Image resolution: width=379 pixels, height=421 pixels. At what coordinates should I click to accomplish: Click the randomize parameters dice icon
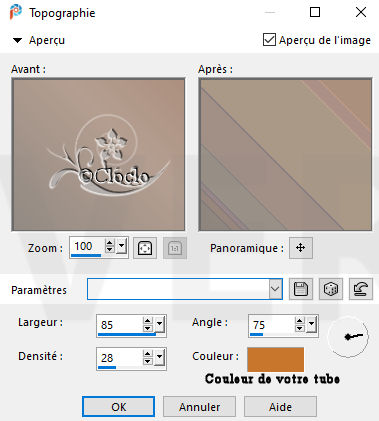pyautogui.click(x=331, y=289)
